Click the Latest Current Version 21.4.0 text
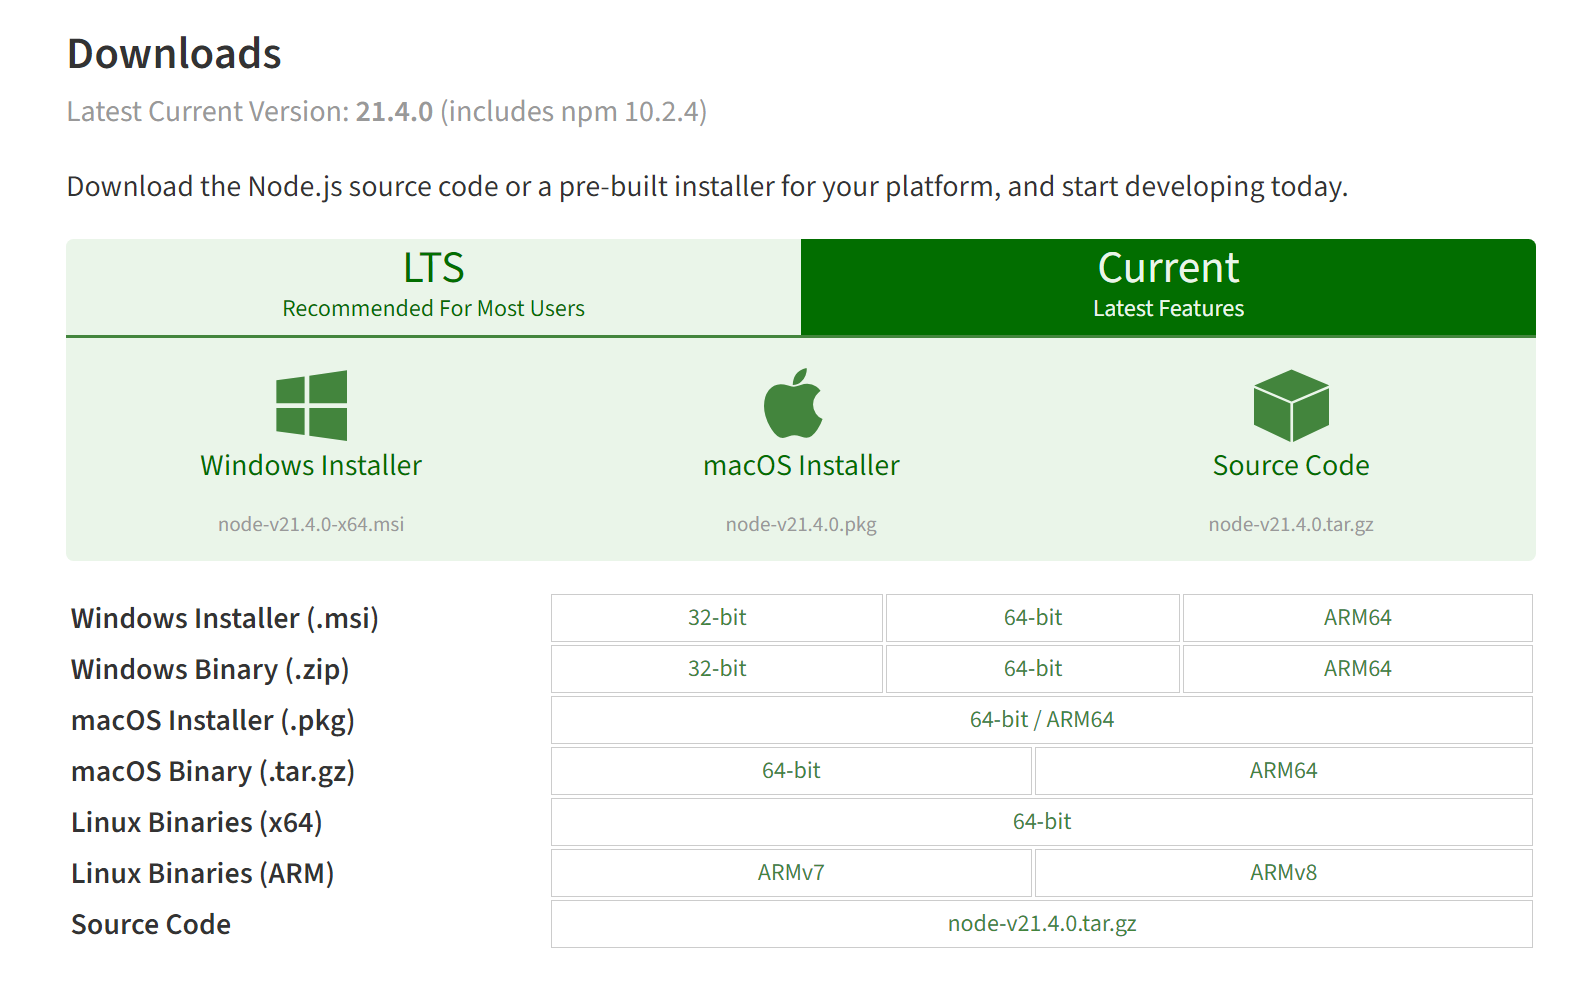The image size is (1593, 994). pyautogui.click(x=387, y=111)
